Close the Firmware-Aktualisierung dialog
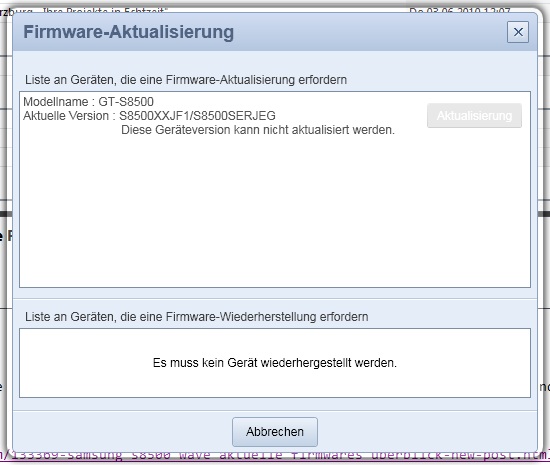This screenshot has width=550, height=465. click(518, 32)
